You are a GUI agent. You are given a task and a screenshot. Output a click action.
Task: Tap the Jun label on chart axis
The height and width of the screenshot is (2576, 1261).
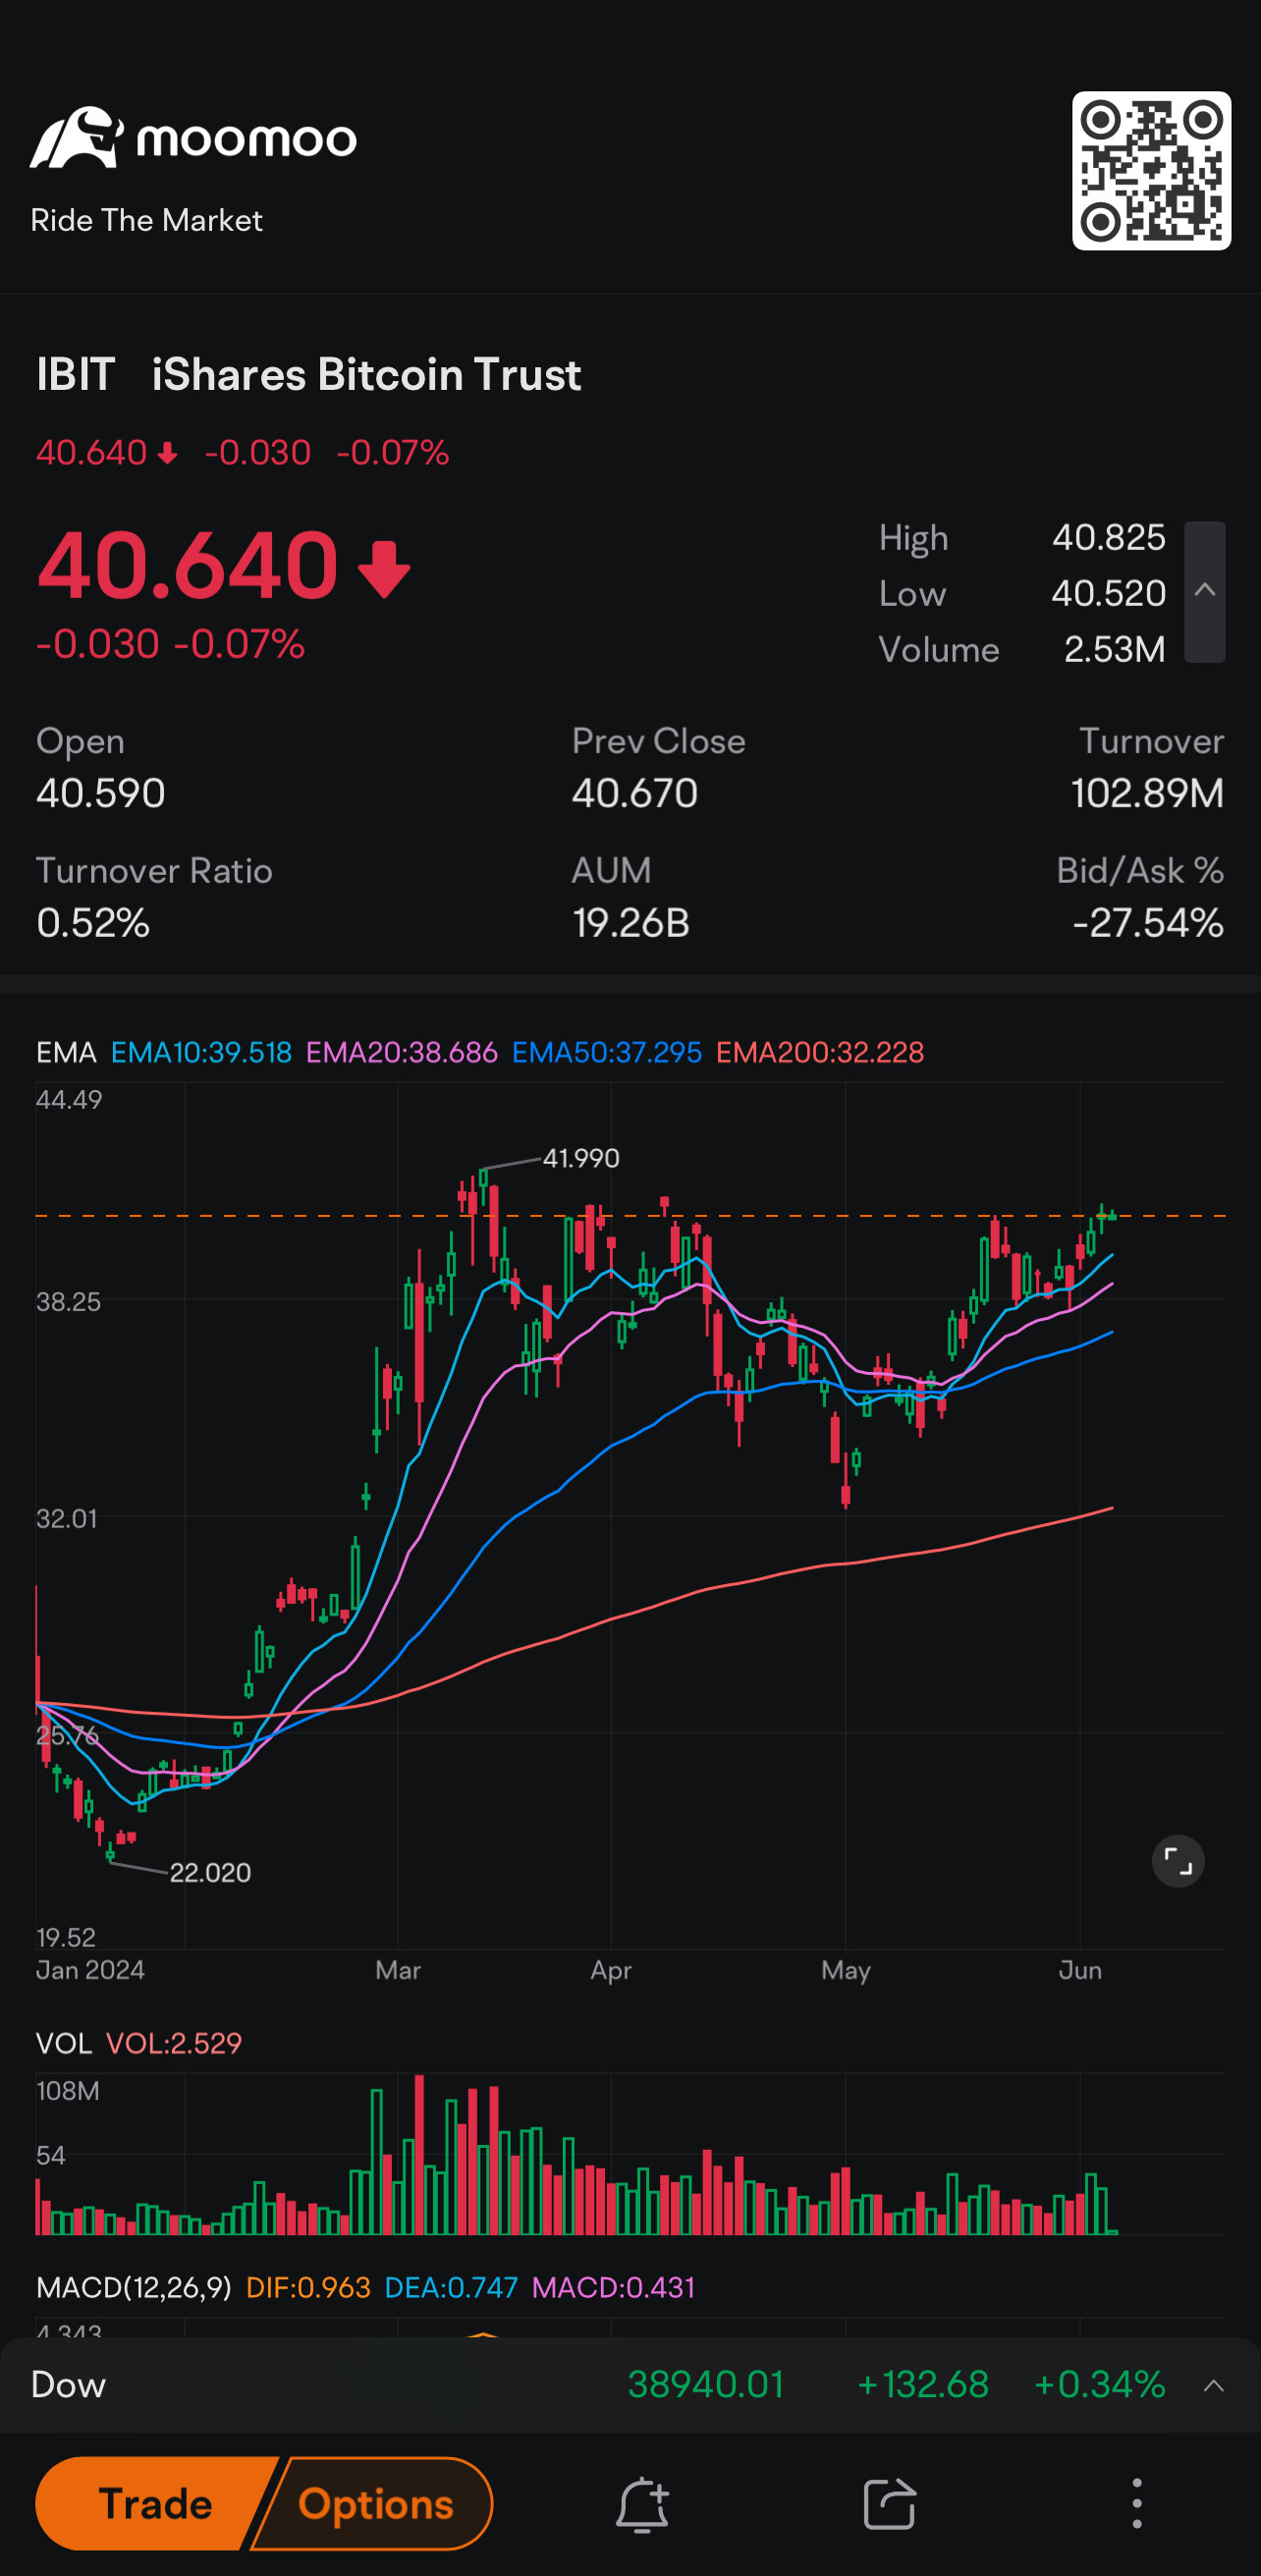[x=1080, y=1970]
